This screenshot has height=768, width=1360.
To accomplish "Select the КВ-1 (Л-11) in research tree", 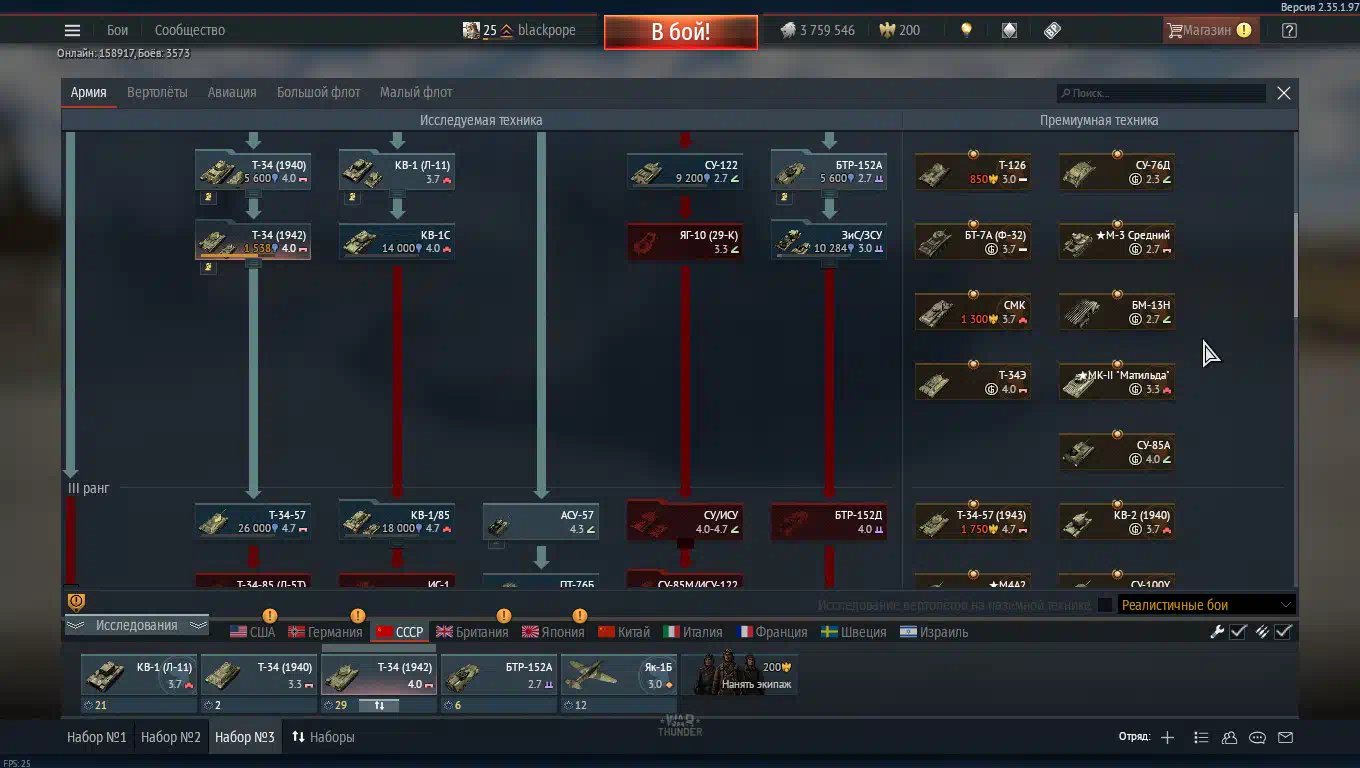I will (x=397, y=171).
